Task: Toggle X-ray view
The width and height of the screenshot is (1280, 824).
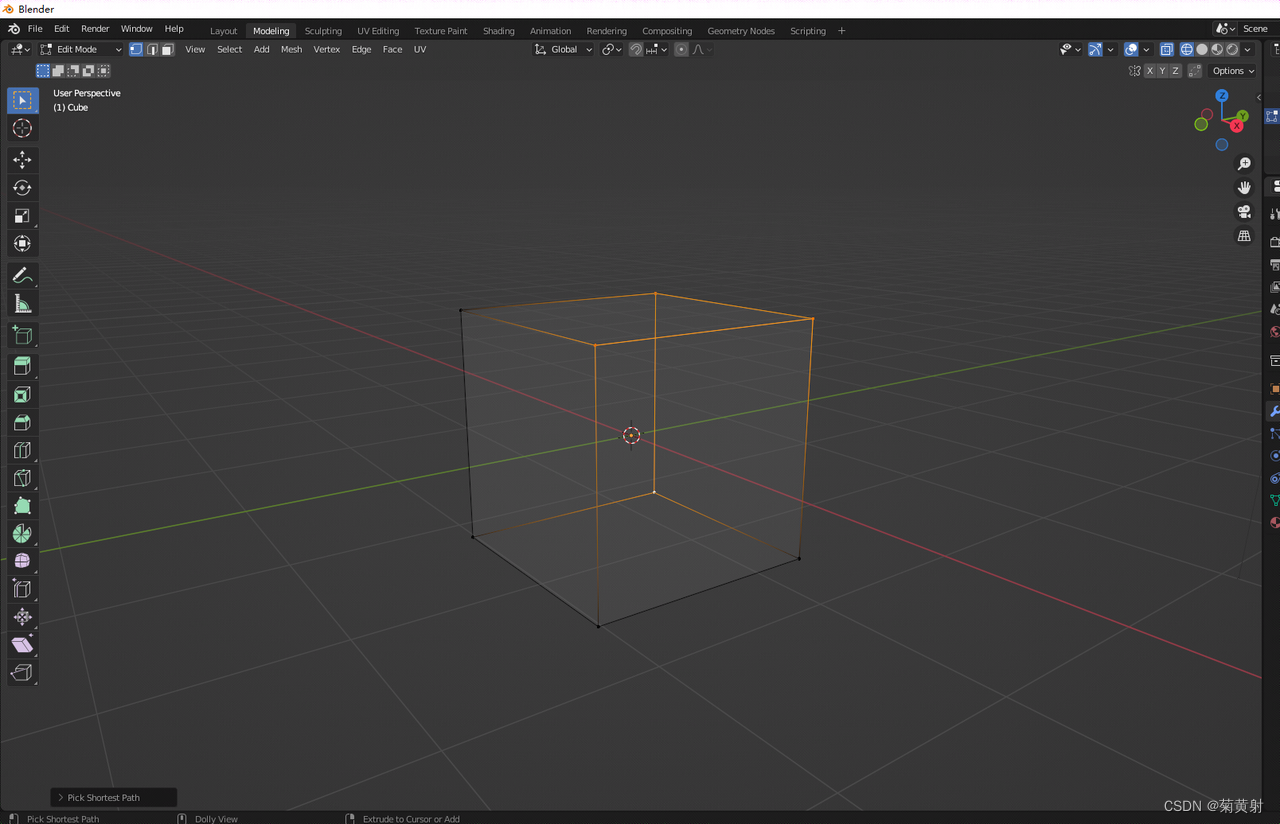Action: [x=1166, y=49]
